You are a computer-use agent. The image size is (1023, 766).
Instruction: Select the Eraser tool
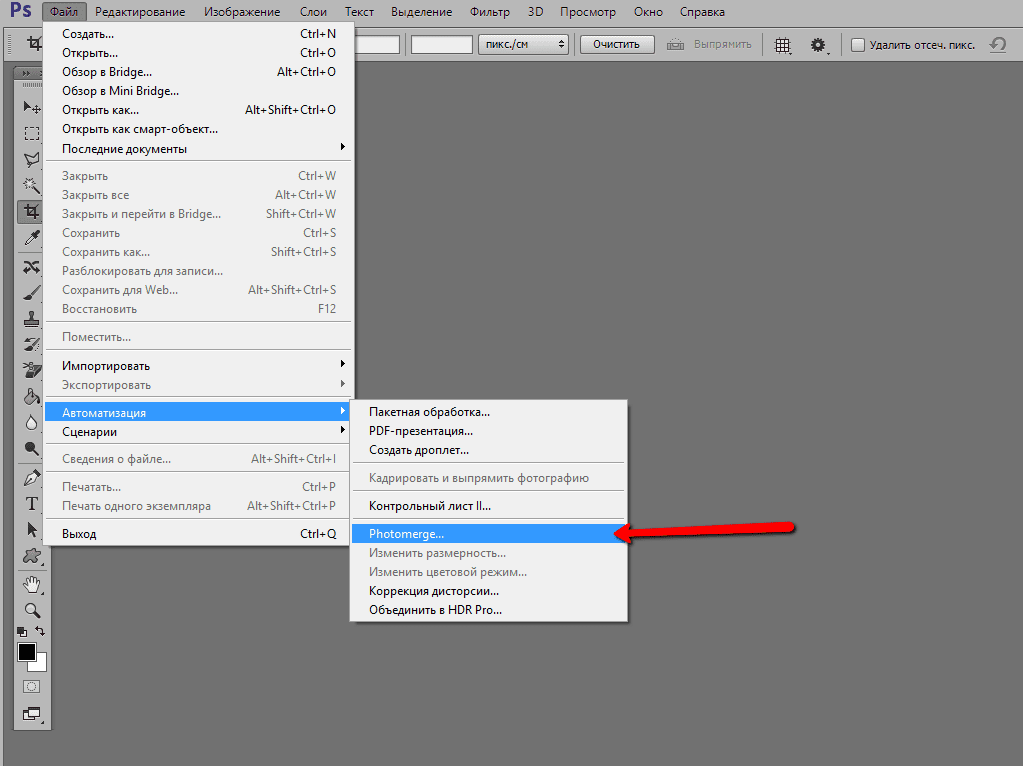pyautogui.click(x=31, y=370)
